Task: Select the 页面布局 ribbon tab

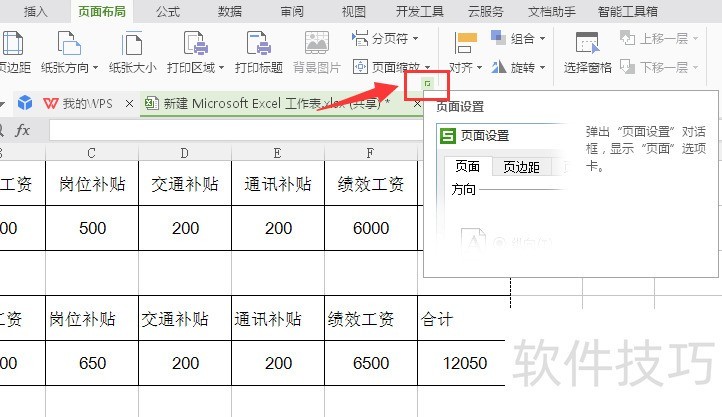Action: [x=102, y=12]
